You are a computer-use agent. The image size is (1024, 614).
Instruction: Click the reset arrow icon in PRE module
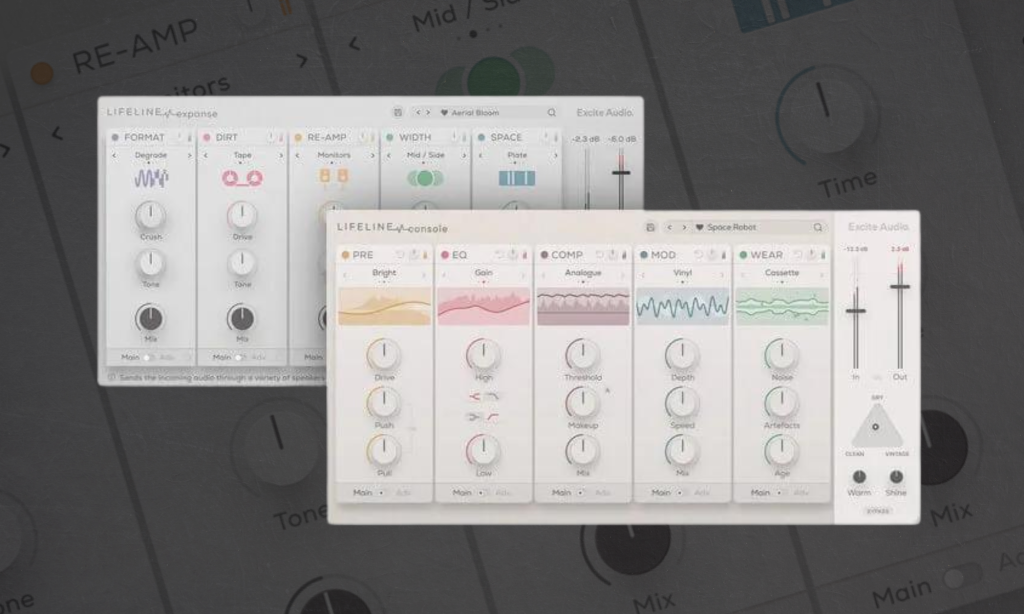pos(401,255)
